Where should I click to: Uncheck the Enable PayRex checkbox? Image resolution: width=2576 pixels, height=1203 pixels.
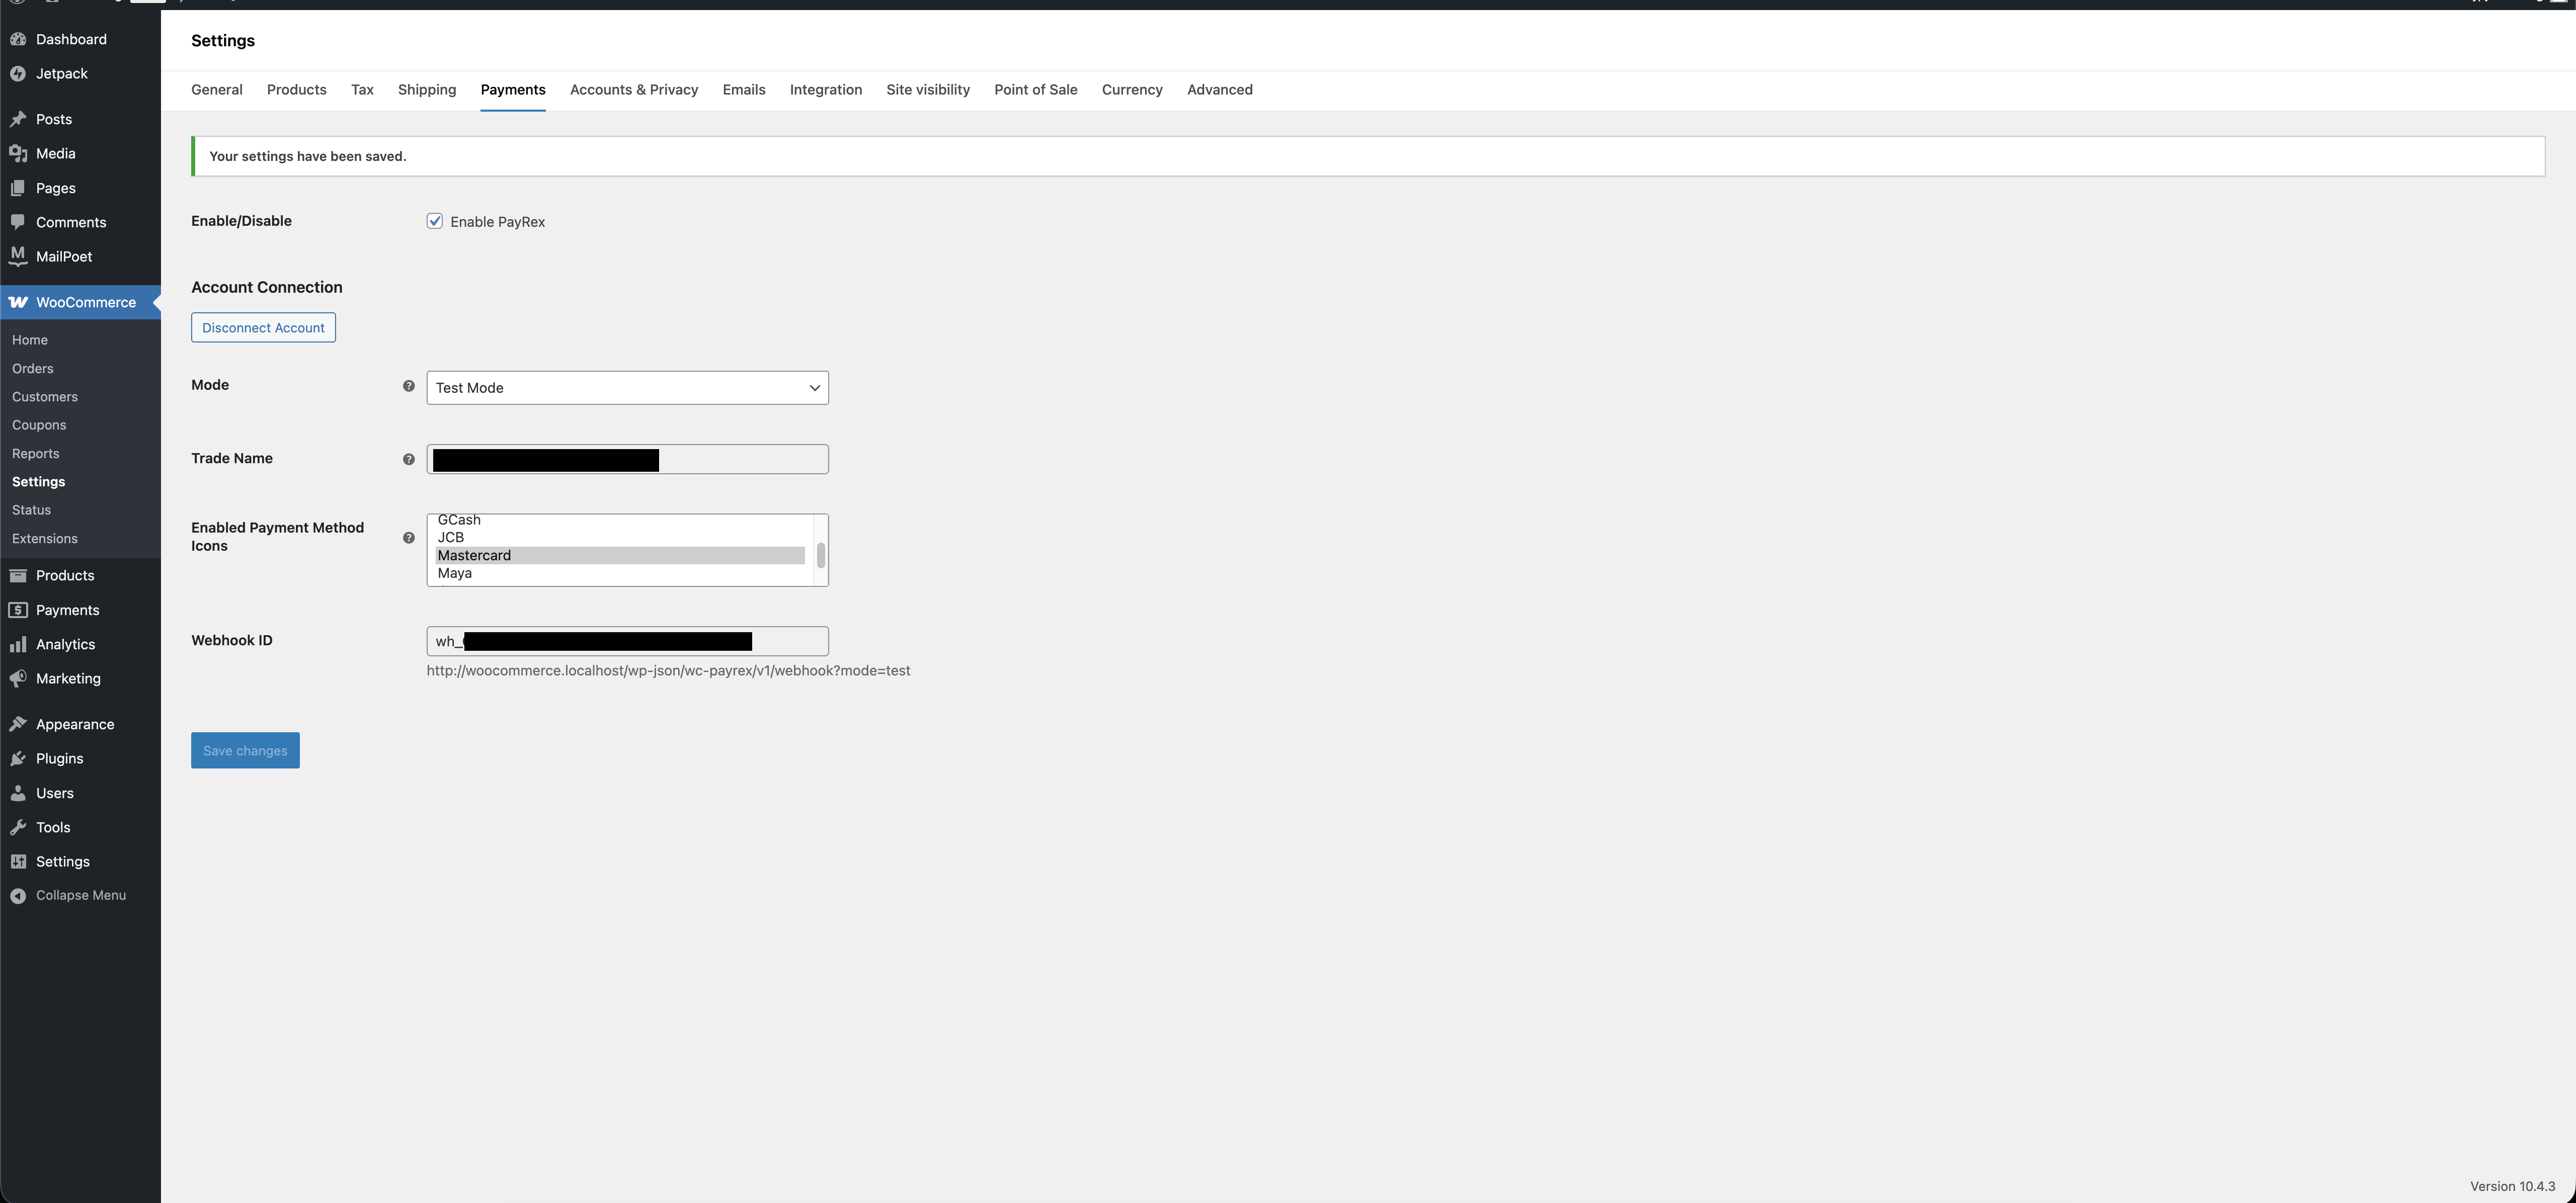click(x=434, y=220)
